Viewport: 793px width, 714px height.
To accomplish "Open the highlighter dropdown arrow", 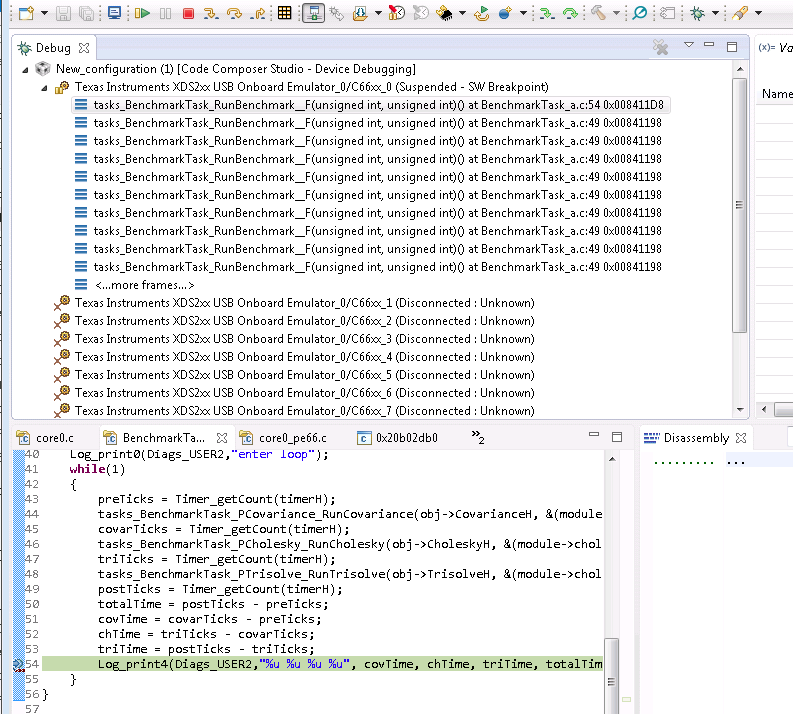I will click(x=758, y=13).
